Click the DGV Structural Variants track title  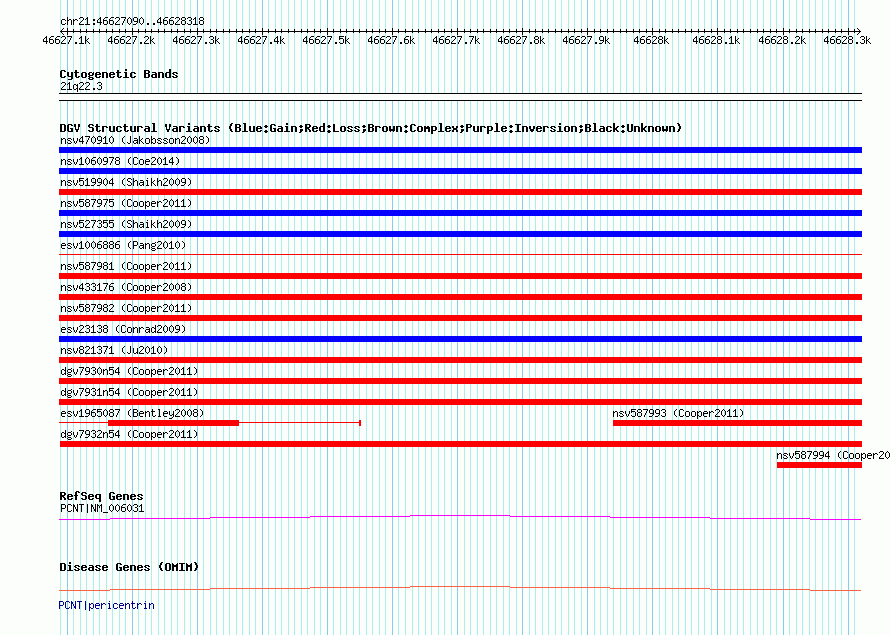click(x=370, y=128)
